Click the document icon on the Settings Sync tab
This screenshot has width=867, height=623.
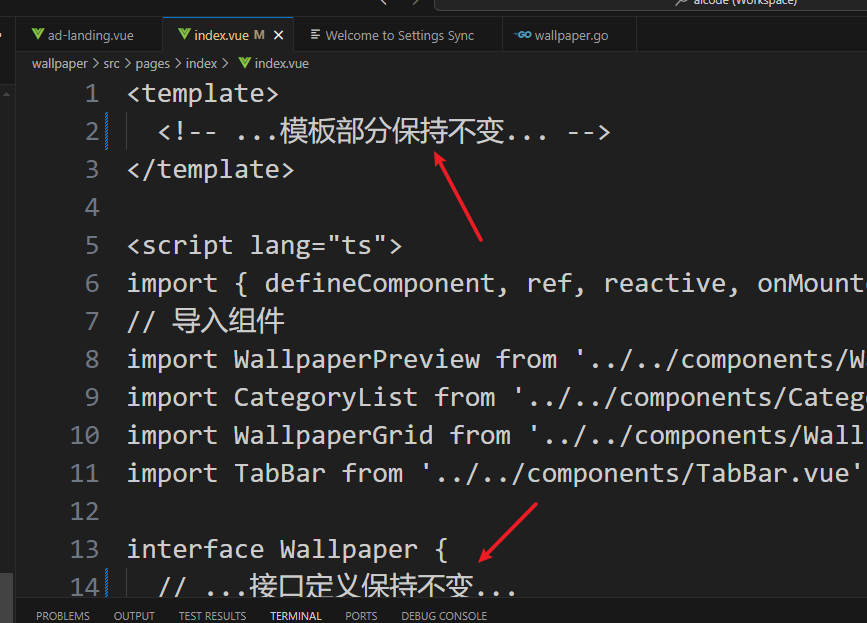(315, 35)
